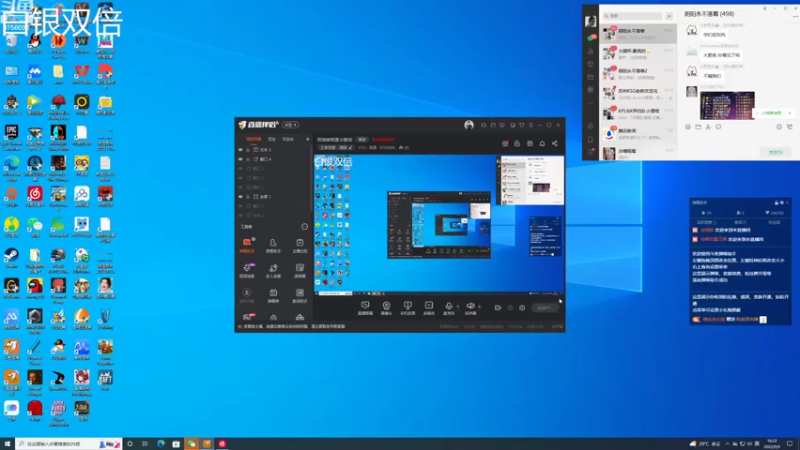The height and width of the screenshot is (450, 800).
Task: Expand microphone options arrow in streaming toolbar
Action: pyautogui.click(x=457, y=307)
